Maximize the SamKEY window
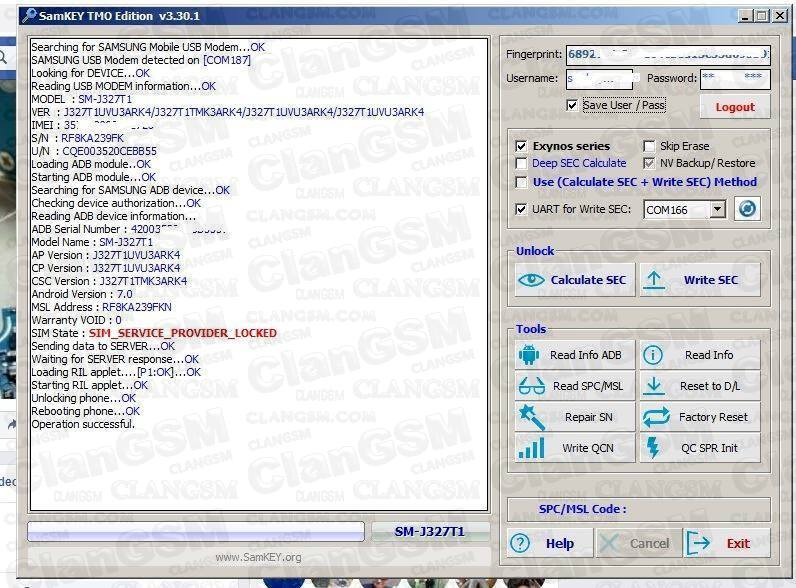The image size is (796, 588). 761,16
